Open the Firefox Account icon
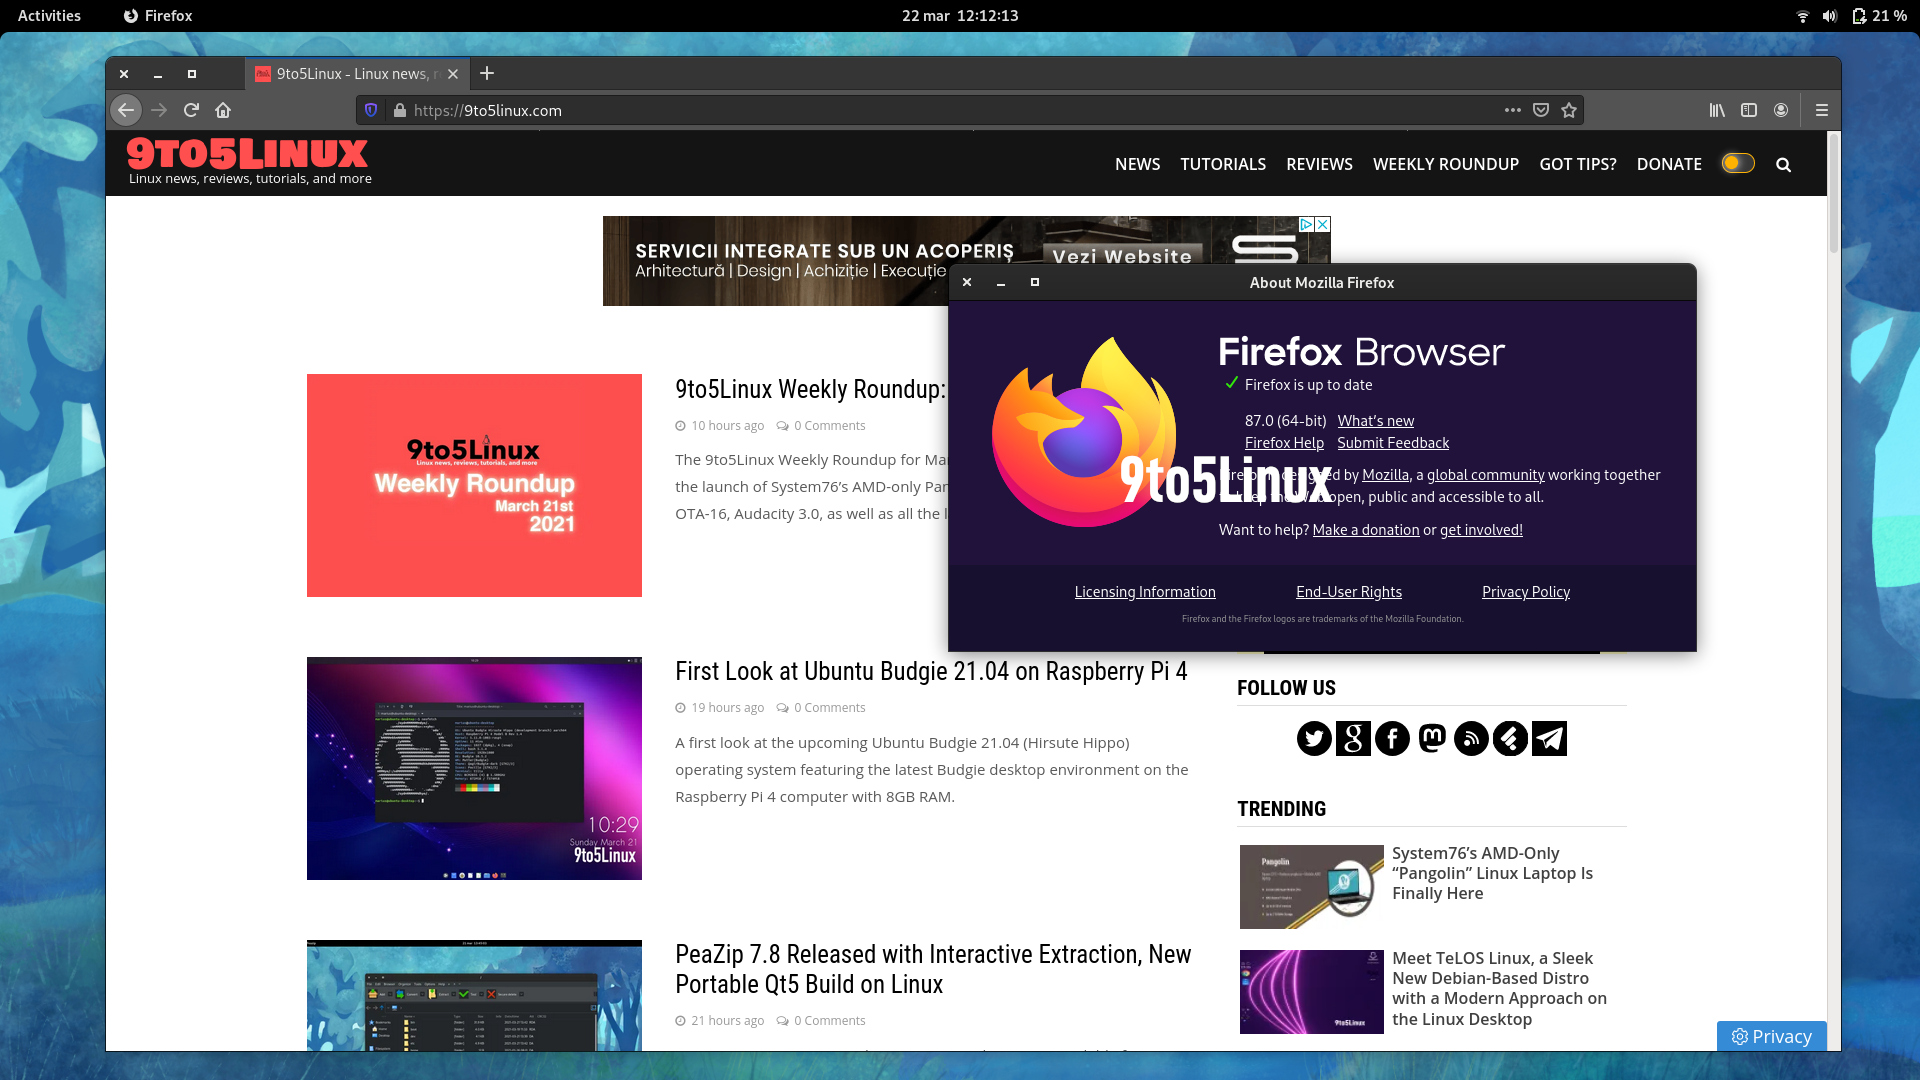This screenshot has width=1920, height=1080. click(1781, 110)
